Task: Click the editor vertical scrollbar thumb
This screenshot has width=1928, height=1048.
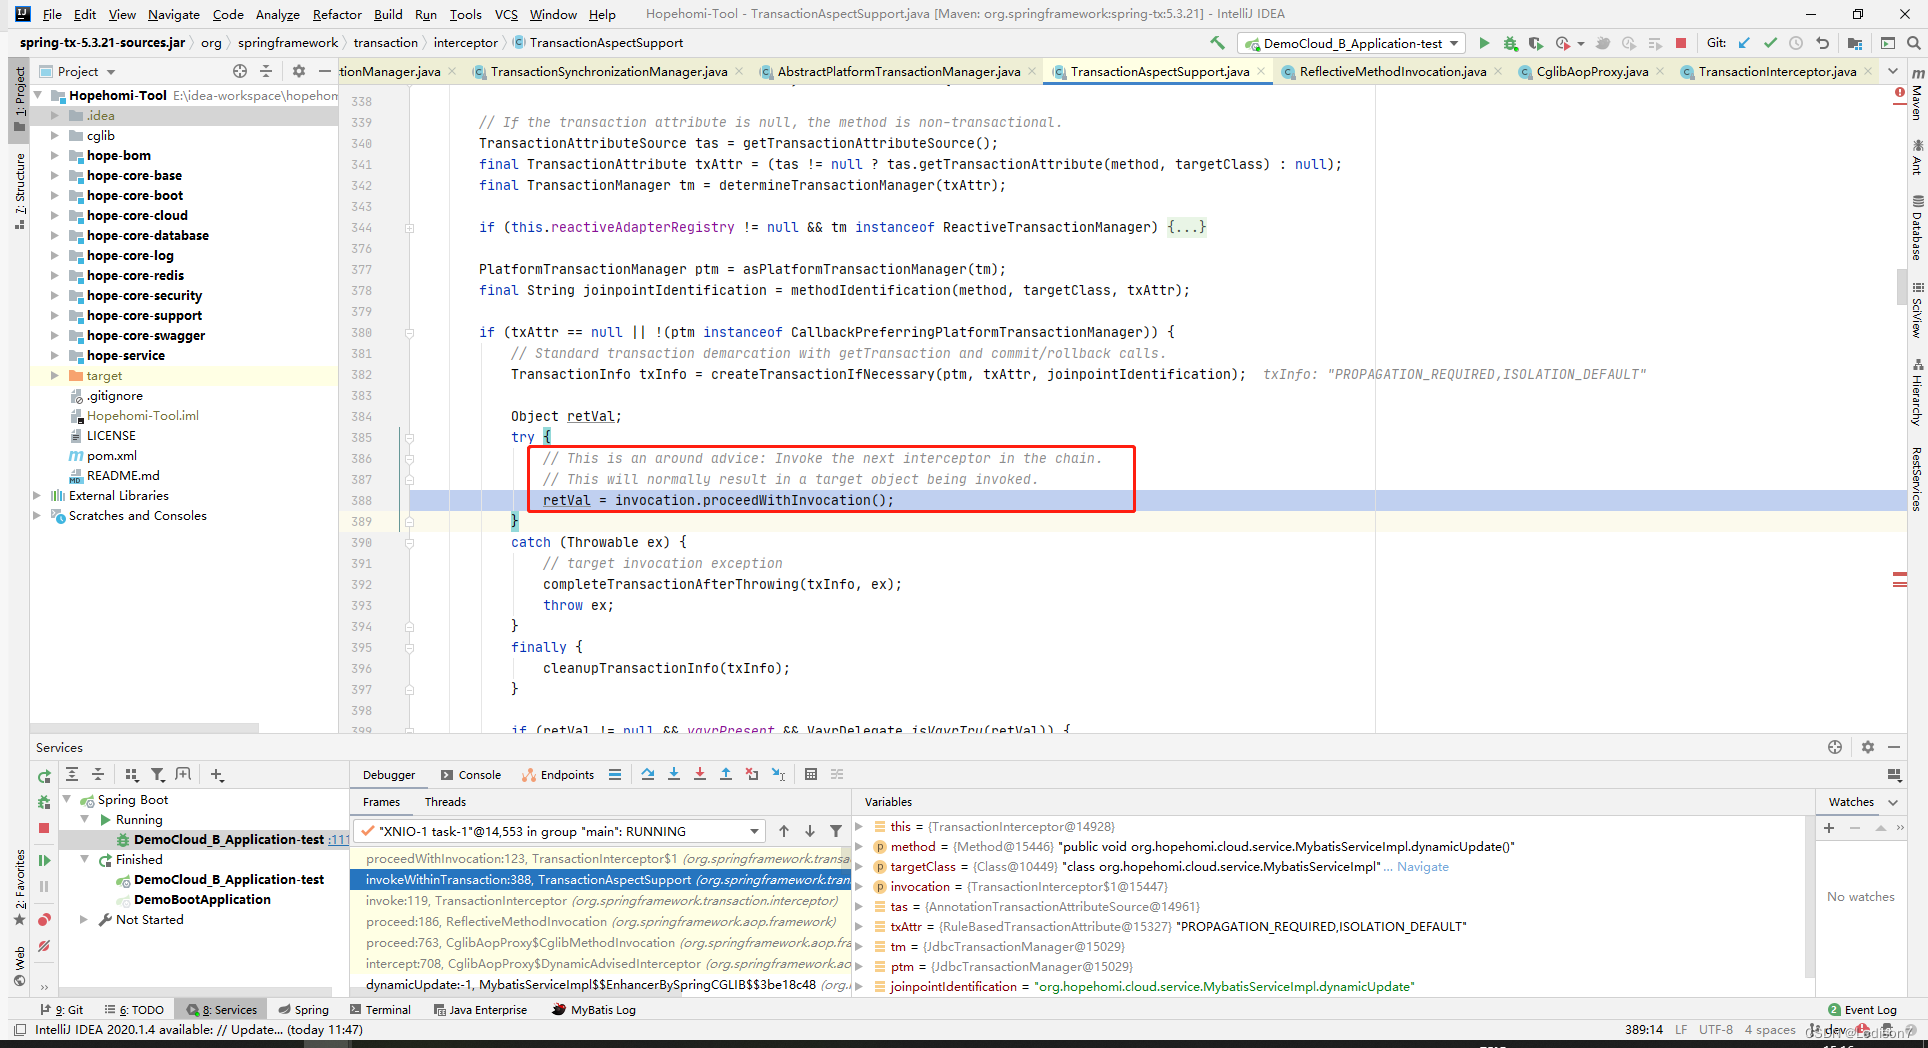Action: pyautogui.click(x=1901, y=286)
